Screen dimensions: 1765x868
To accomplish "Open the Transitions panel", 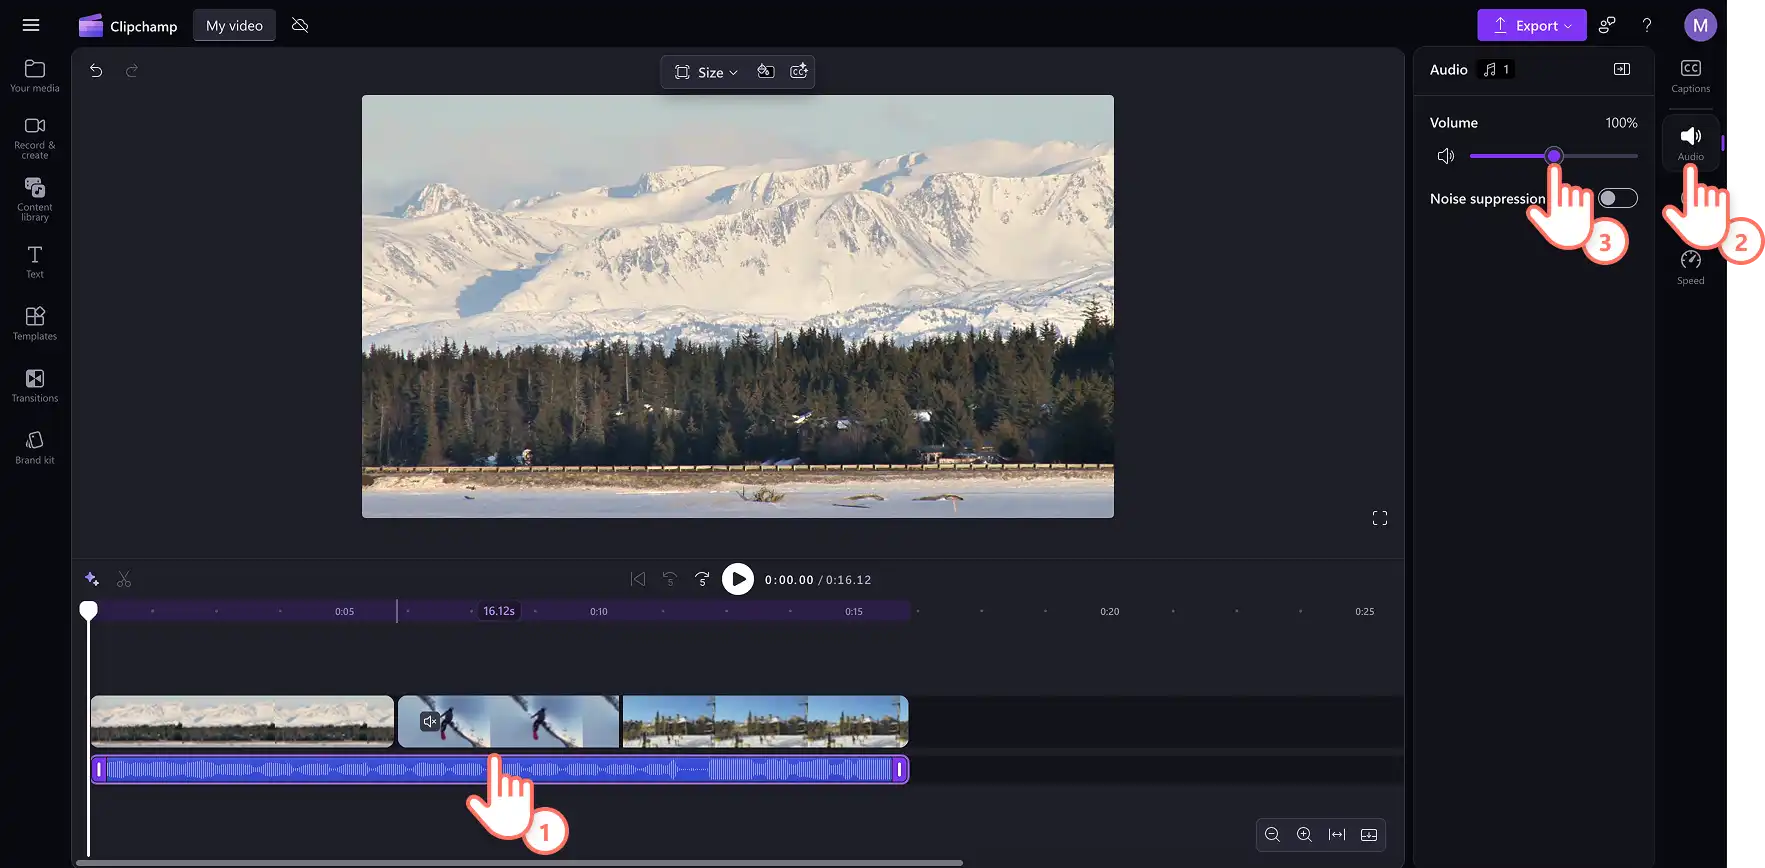I will tap(35, 386).
